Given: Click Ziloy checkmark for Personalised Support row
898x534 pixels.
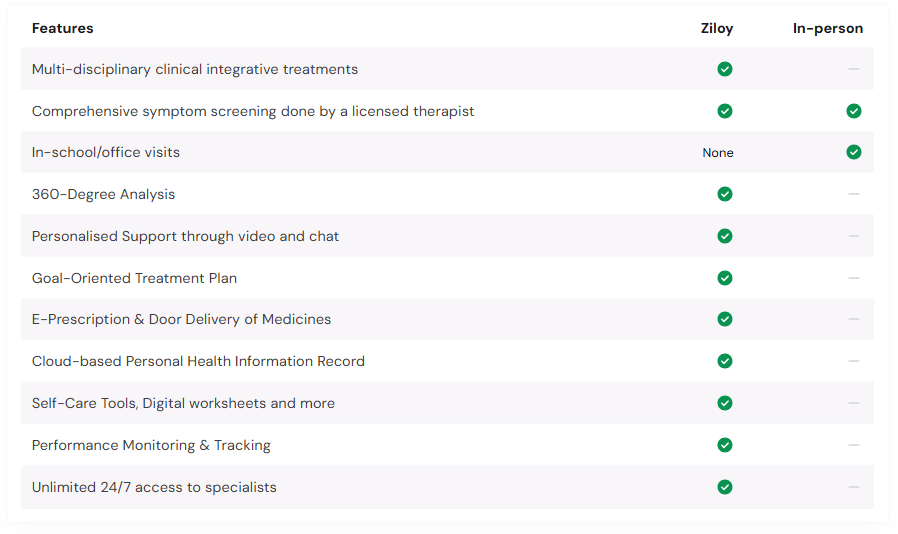Looking at the screenshot, I should [x=725, y=236].
